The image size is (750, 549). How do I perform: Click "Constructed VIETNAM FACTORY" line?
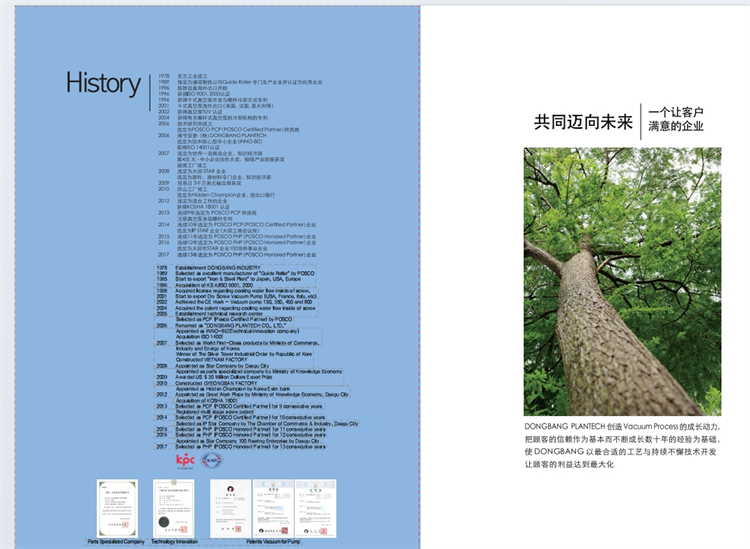click(x=211, y=360)
